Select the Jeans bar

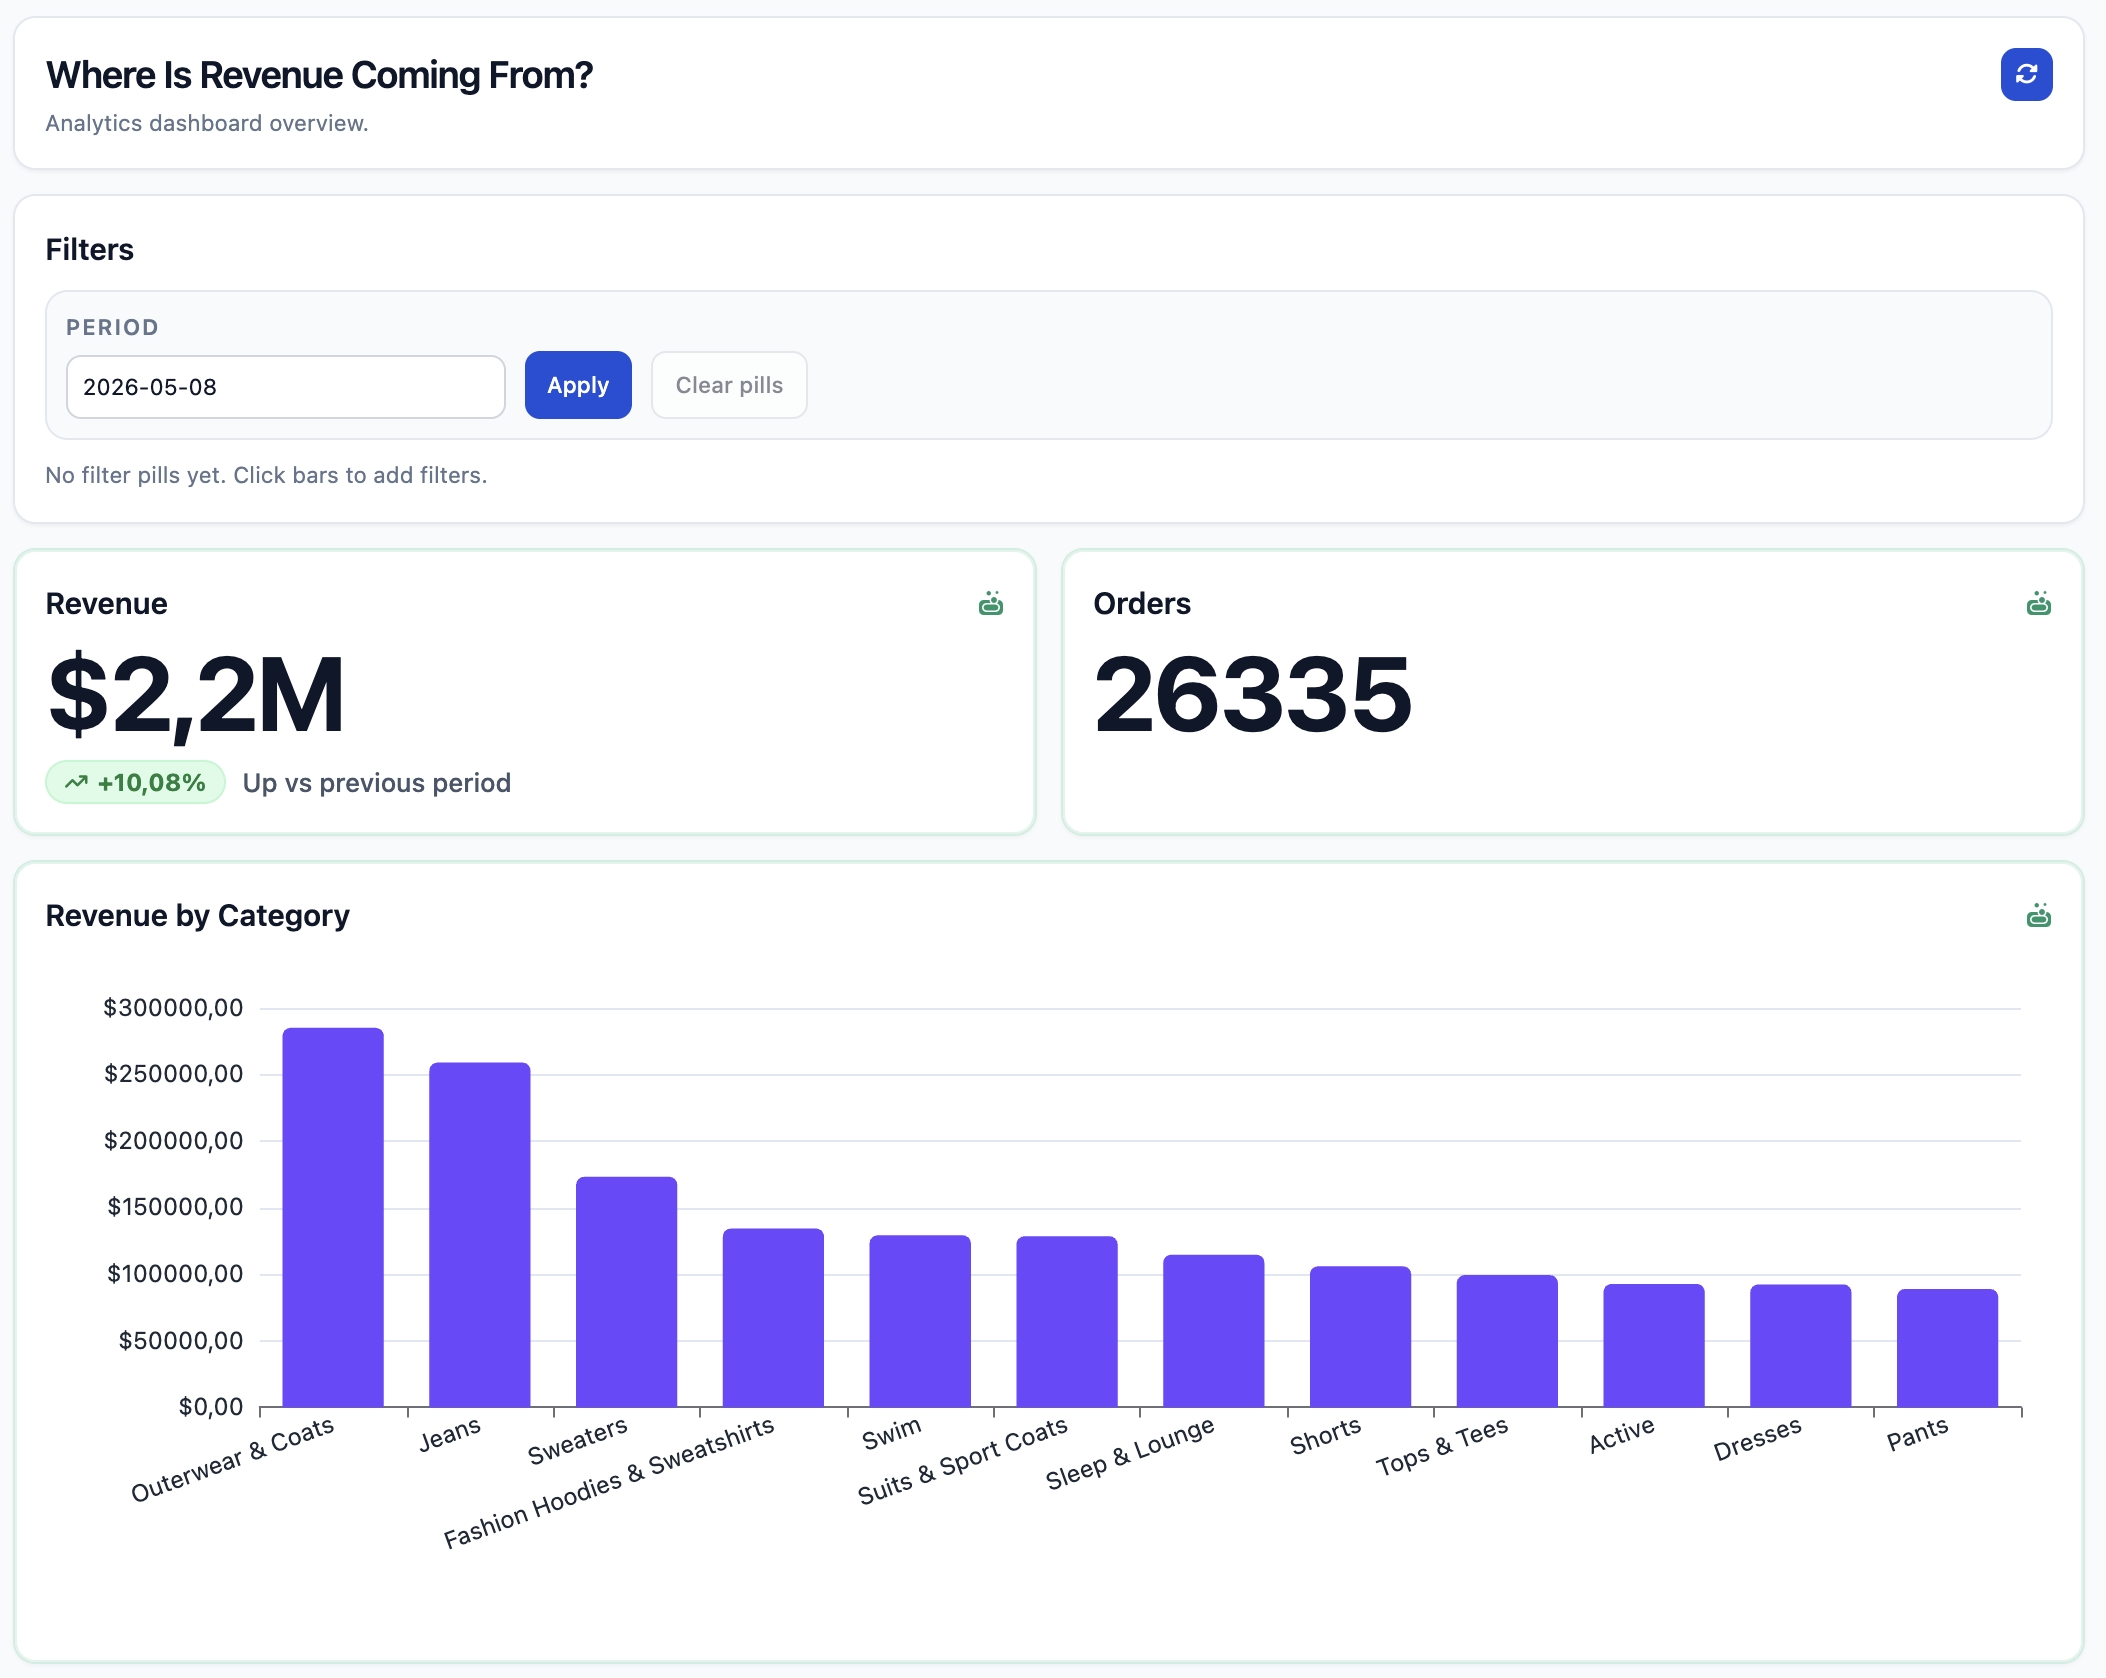[x=480, y=1234]
